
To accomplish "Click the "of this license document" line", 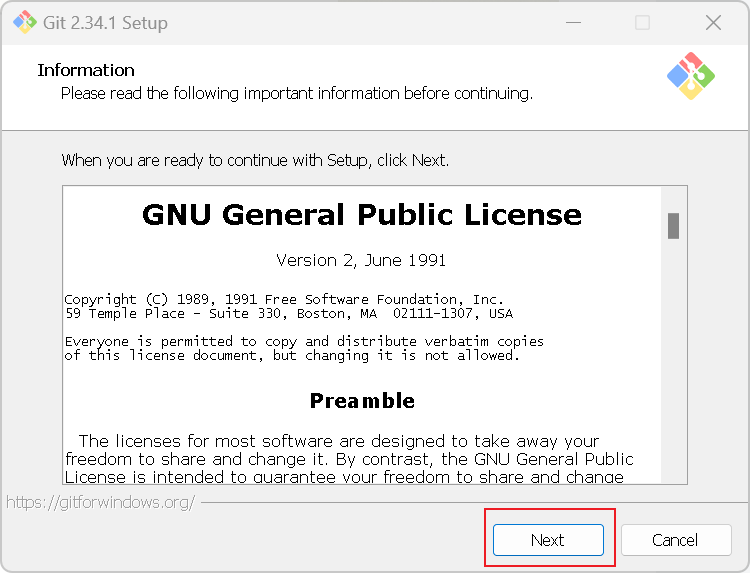I will click(x=292, y=355).
